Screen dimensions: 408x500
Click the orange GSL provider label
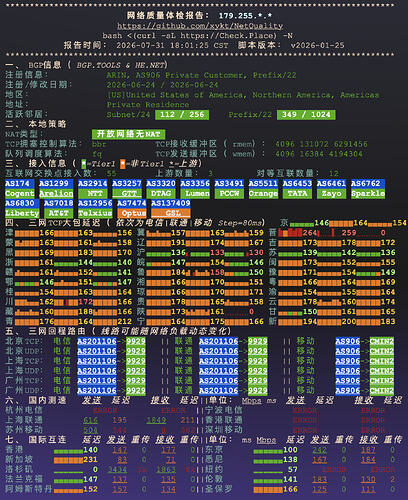171,213
